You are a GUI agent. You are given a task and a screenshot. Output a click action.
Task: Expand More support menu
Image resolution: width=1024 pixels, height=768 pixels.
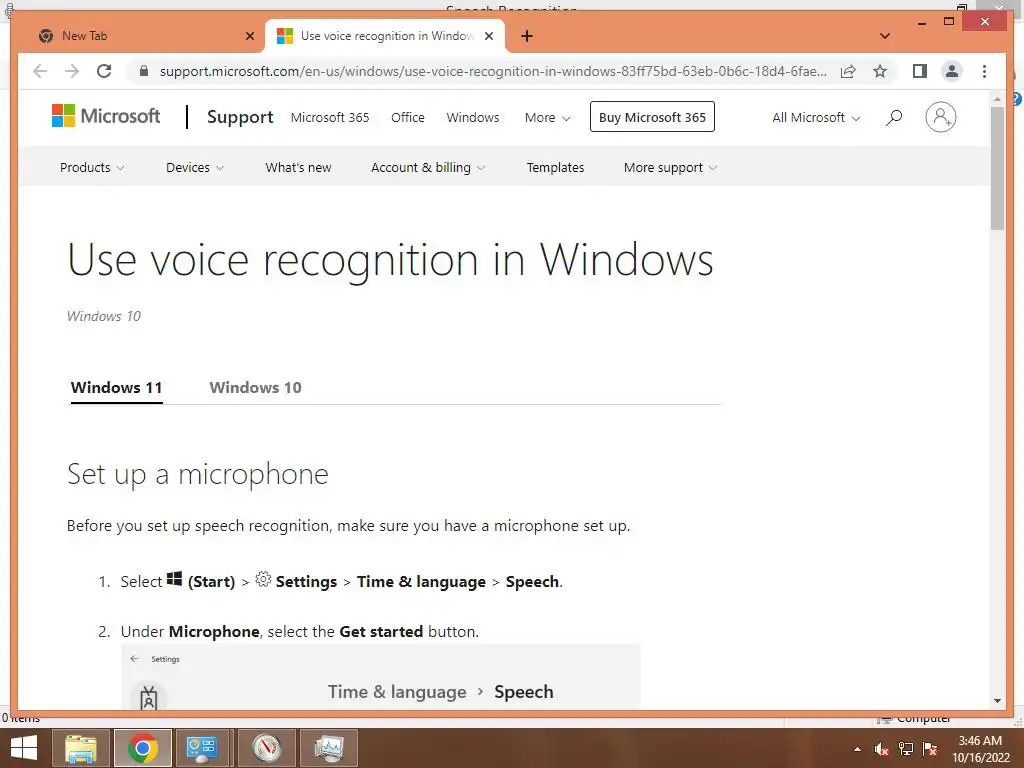pos(670,168)
